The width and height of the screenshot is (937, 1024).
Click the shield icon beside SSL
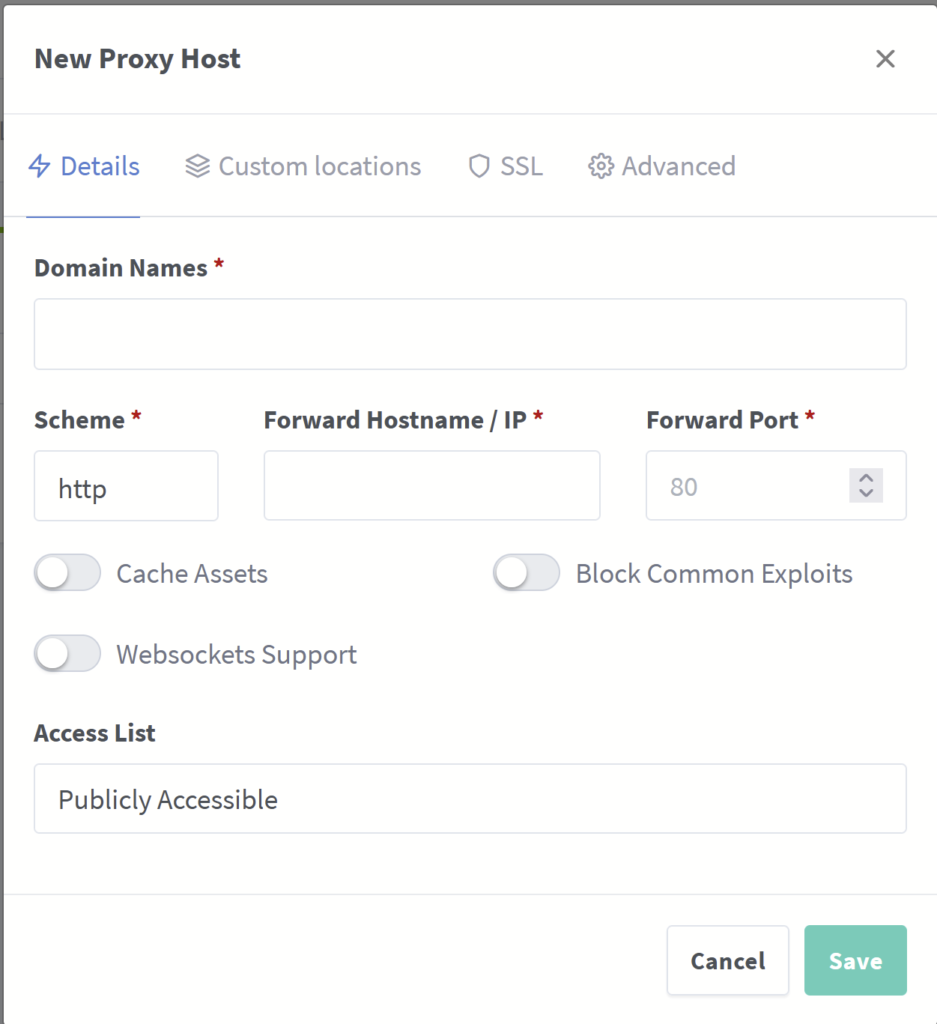(x=479, y=166)
